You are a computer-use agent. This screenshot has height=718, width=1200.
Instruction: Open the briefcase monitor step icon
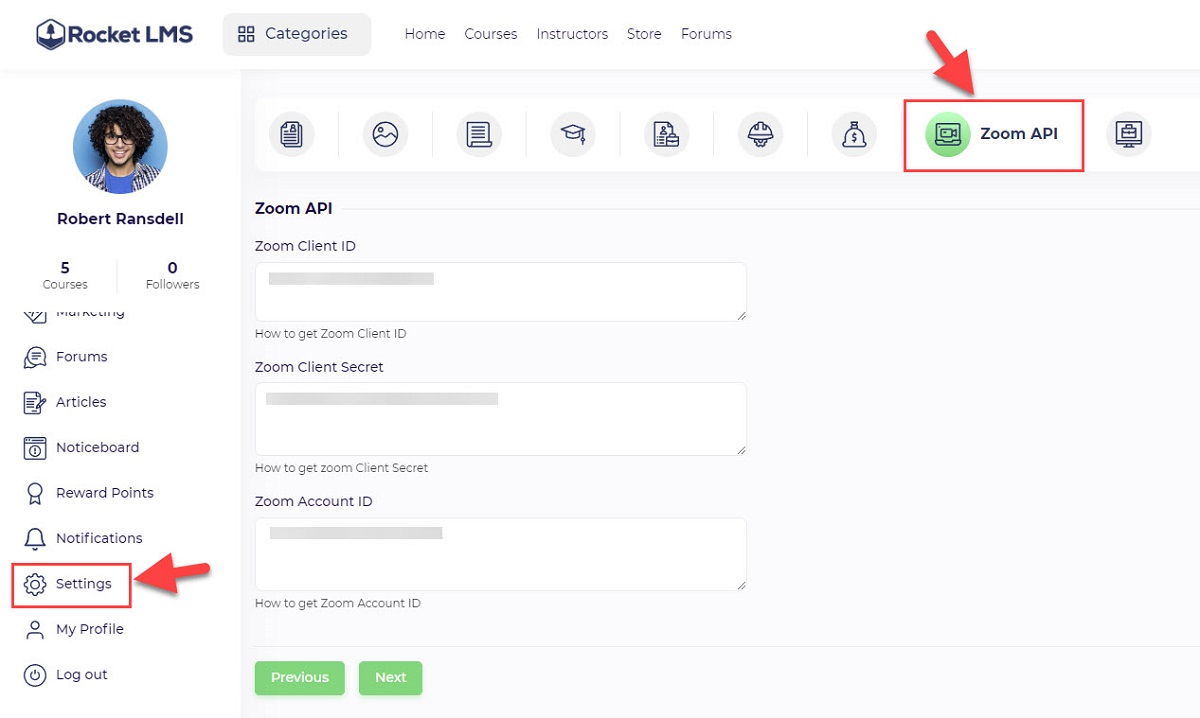coord(1129,134)
